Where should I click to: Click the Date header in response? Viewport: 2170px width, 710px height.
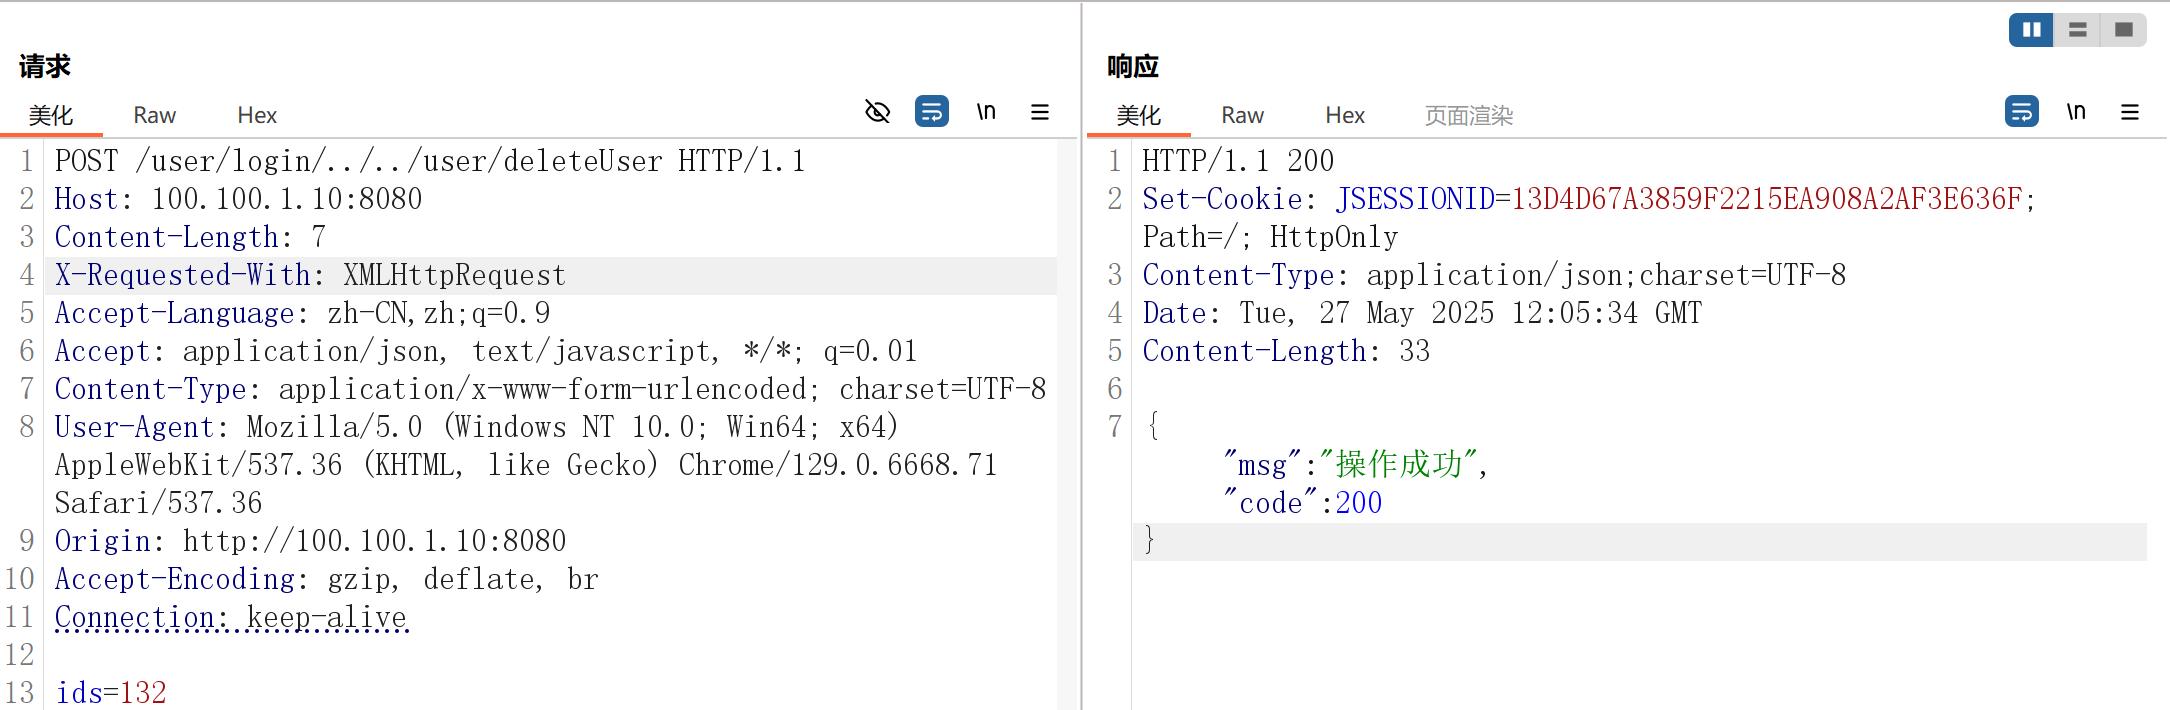[x=1422, y=313]
